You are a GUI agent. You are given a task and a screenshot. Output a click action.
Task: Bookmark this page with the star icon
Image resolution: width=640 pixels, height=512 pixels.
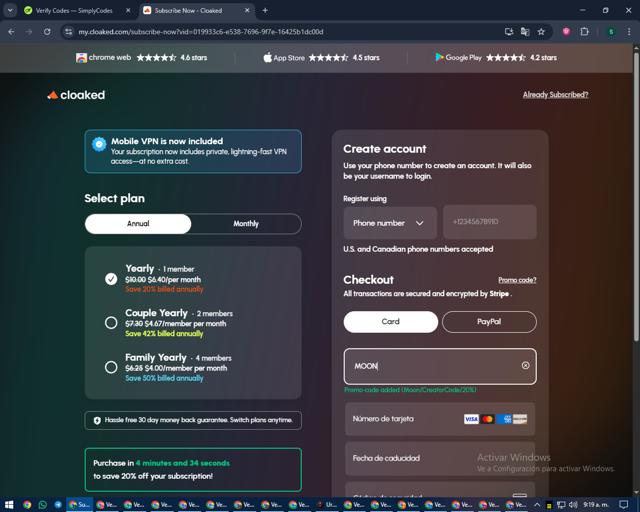click(x=541, y=32)
